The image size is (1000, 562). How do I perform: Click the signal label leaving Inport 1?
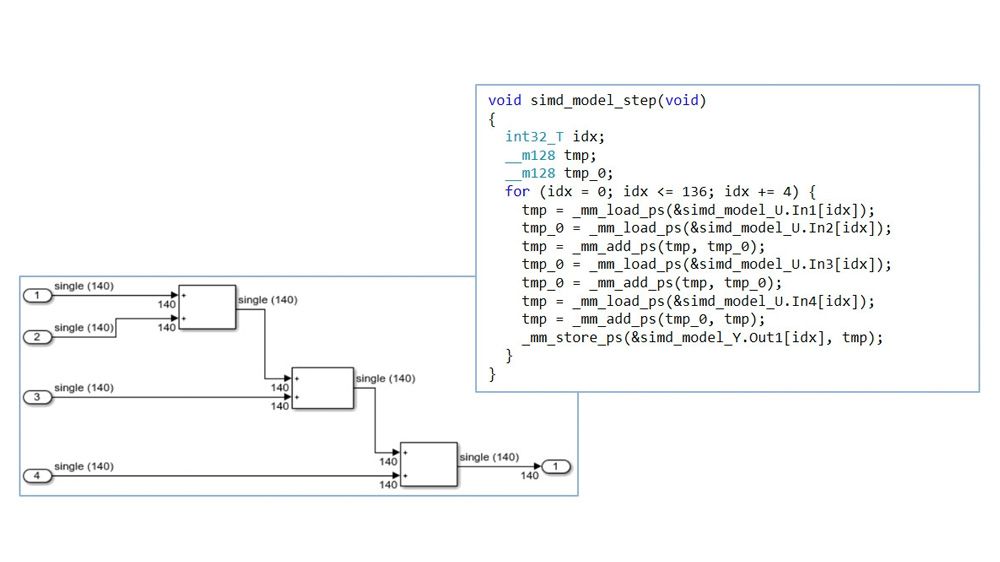click(84, 286)
